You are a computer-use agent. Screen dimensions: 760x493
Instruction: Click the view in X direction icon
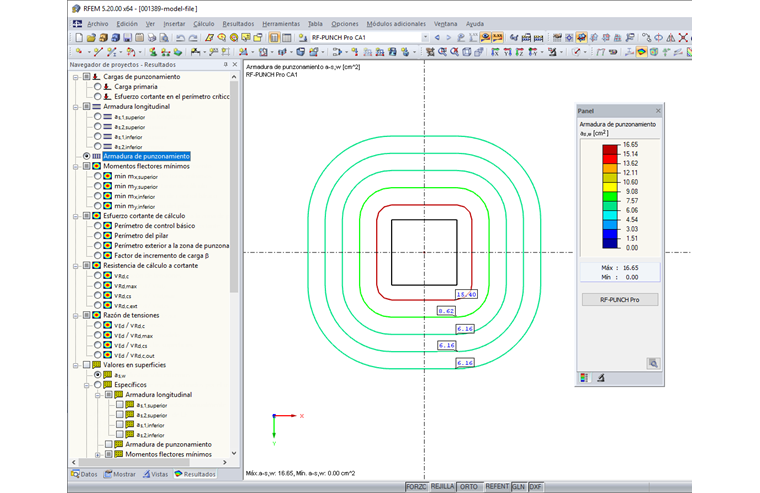click(495, 52)
